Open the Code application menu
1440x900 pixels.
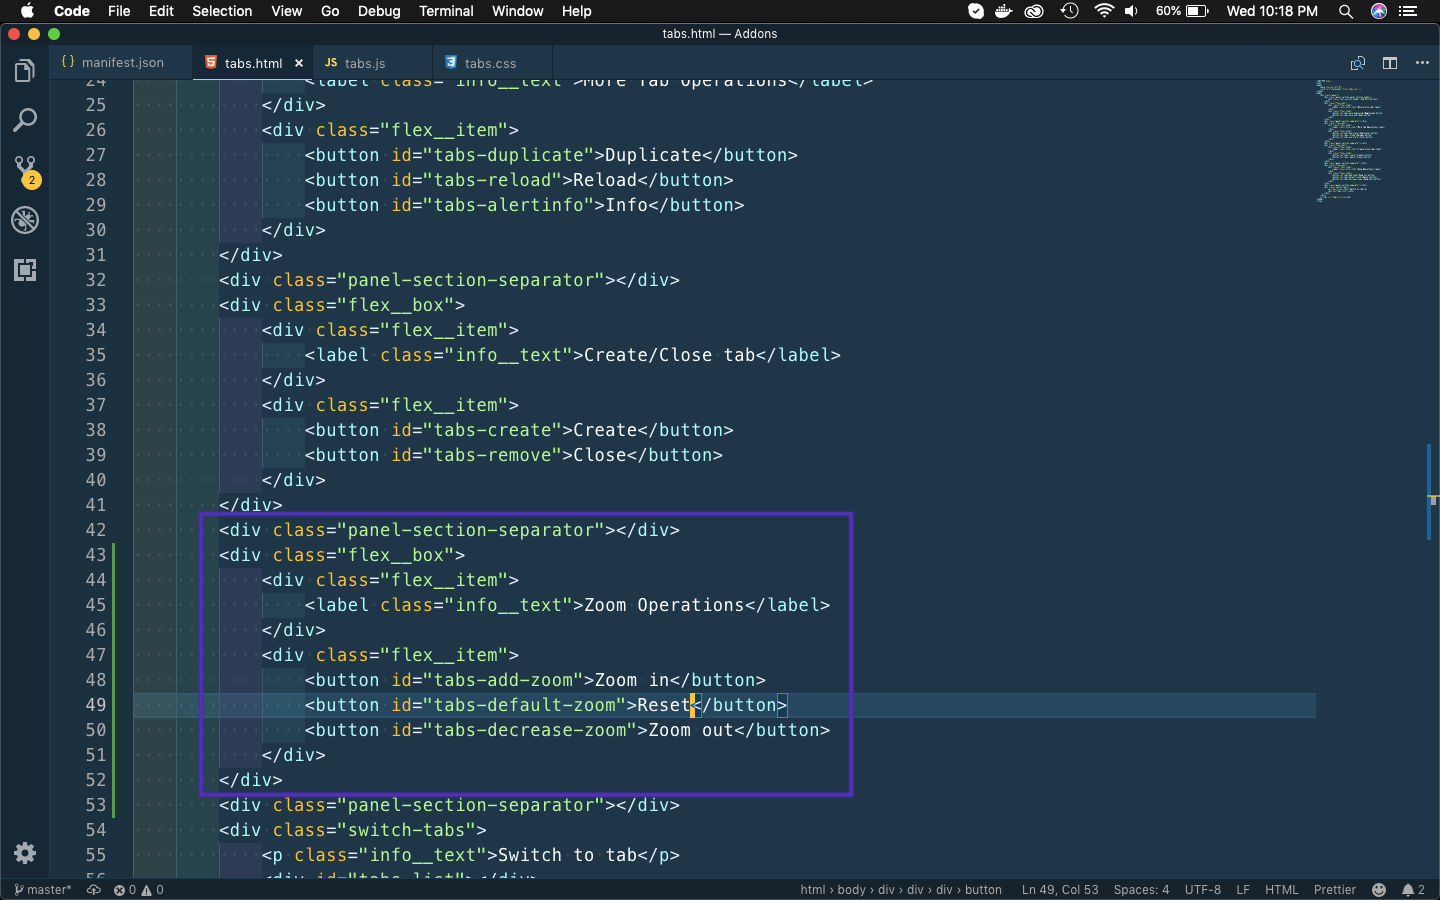pos(71,11)
